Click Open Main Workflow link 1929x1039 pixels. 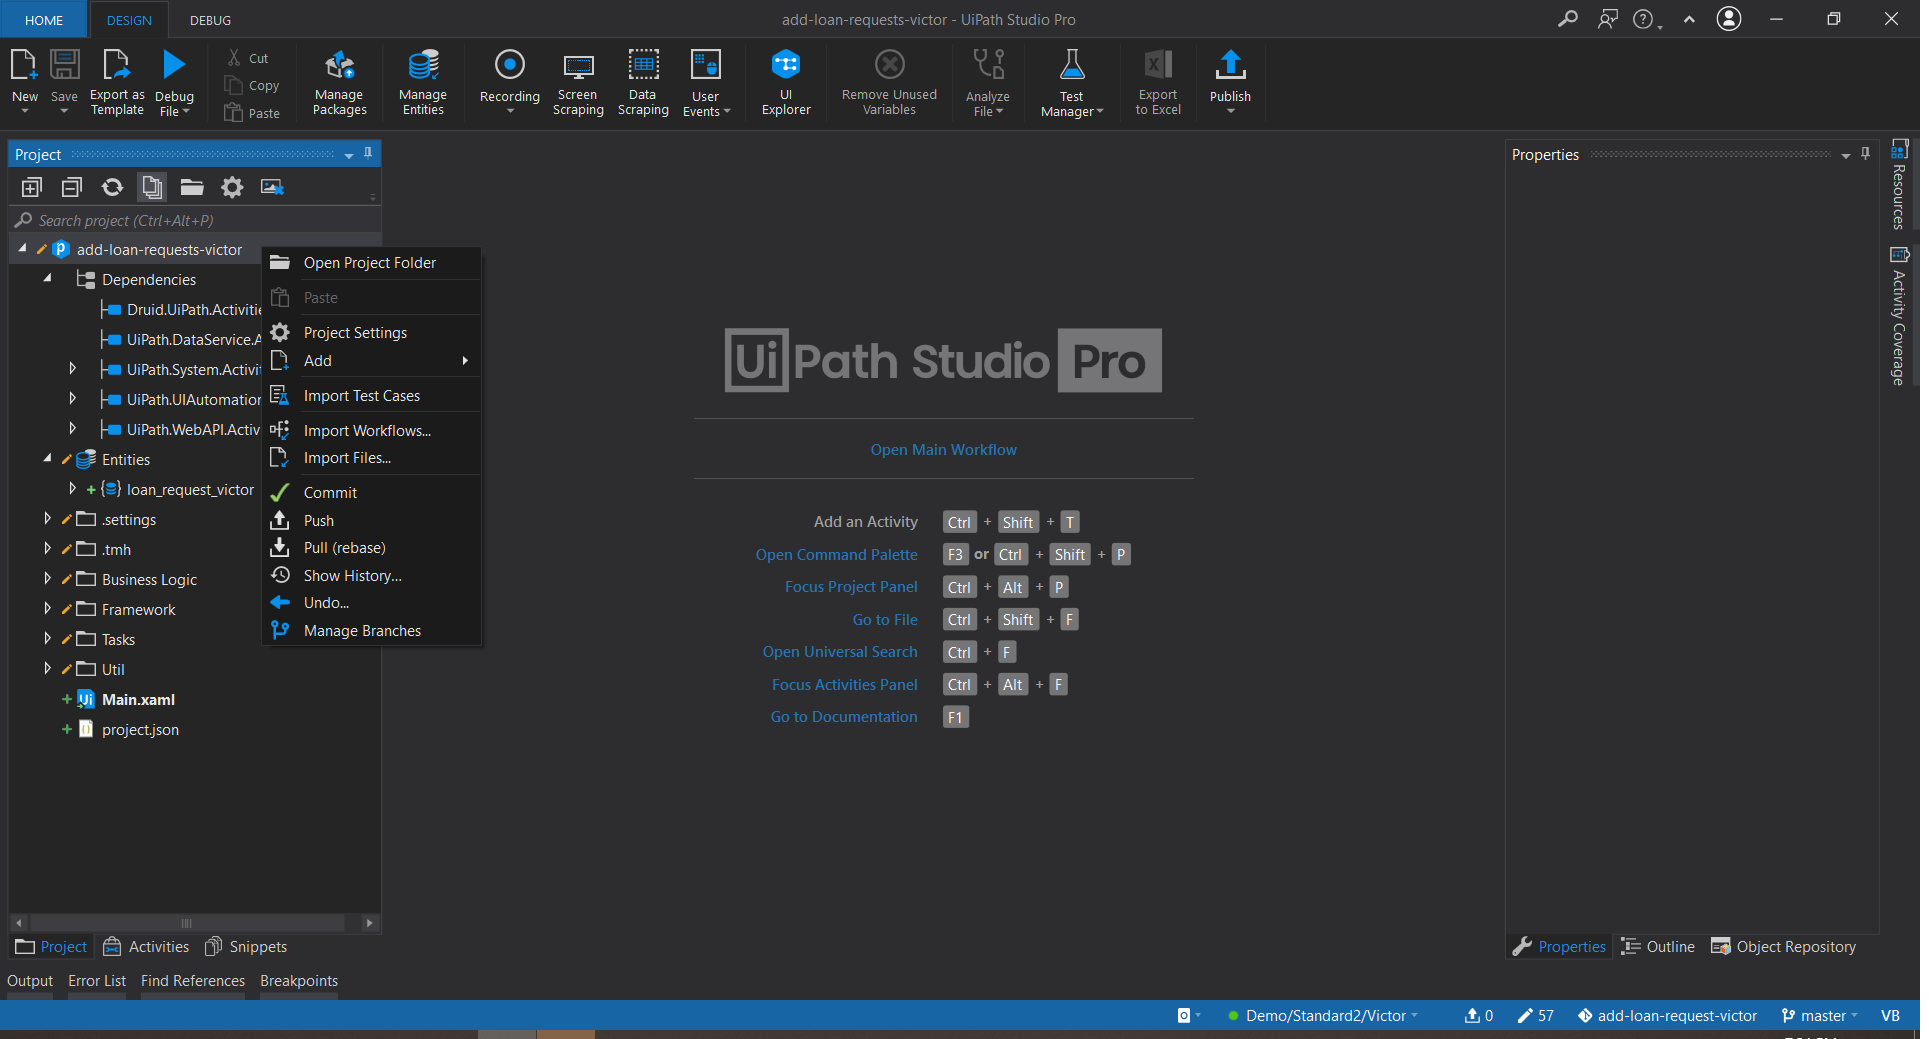(x=943, y=450)
